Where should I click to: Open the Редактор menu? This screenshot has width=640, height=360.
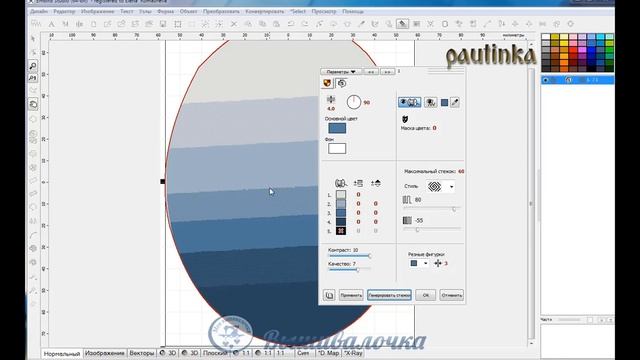tap(64, 11)
